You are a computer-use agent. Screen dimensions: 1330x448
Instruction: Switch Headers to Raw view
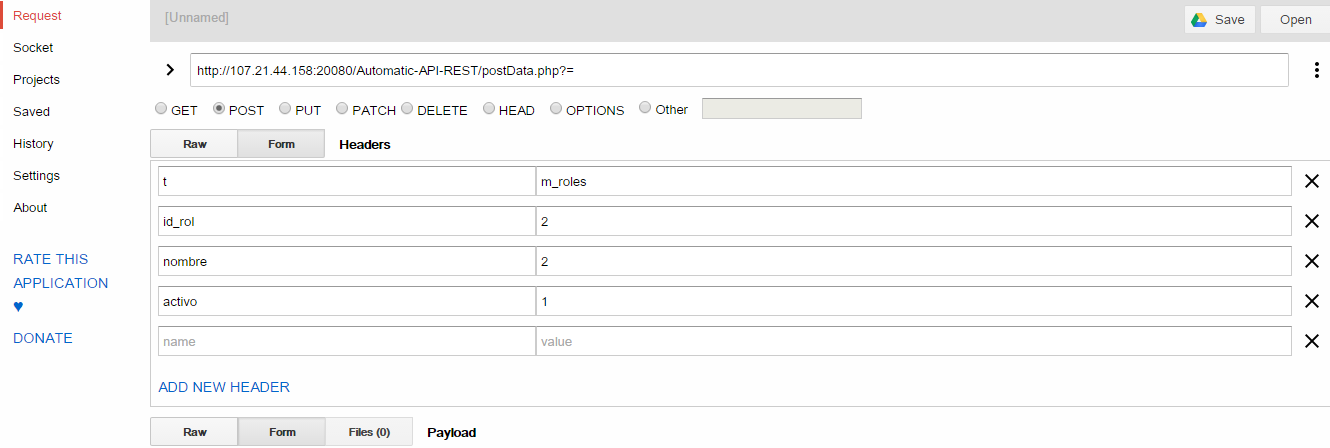click(194, 144)
